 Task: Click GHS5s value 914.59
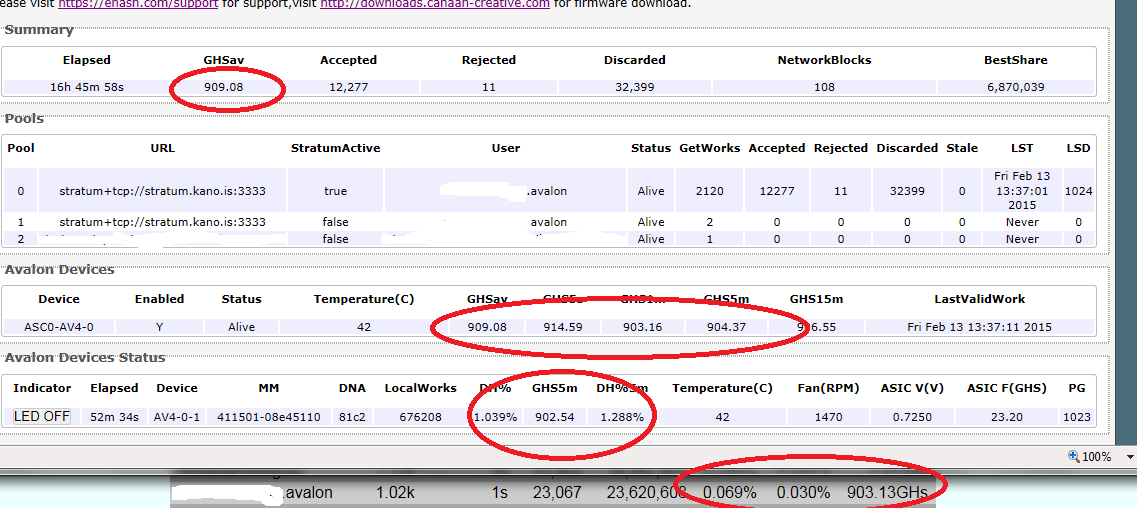click(563, 327)
